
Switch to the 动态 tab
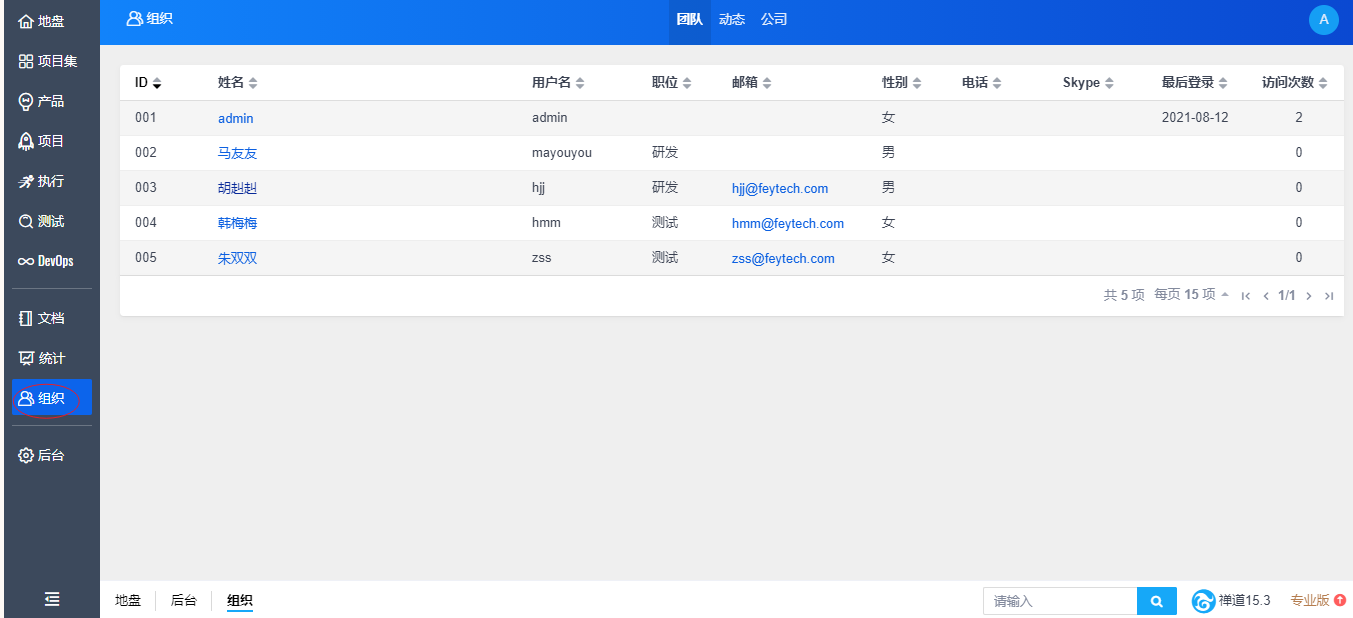click(x=732, y=20)
